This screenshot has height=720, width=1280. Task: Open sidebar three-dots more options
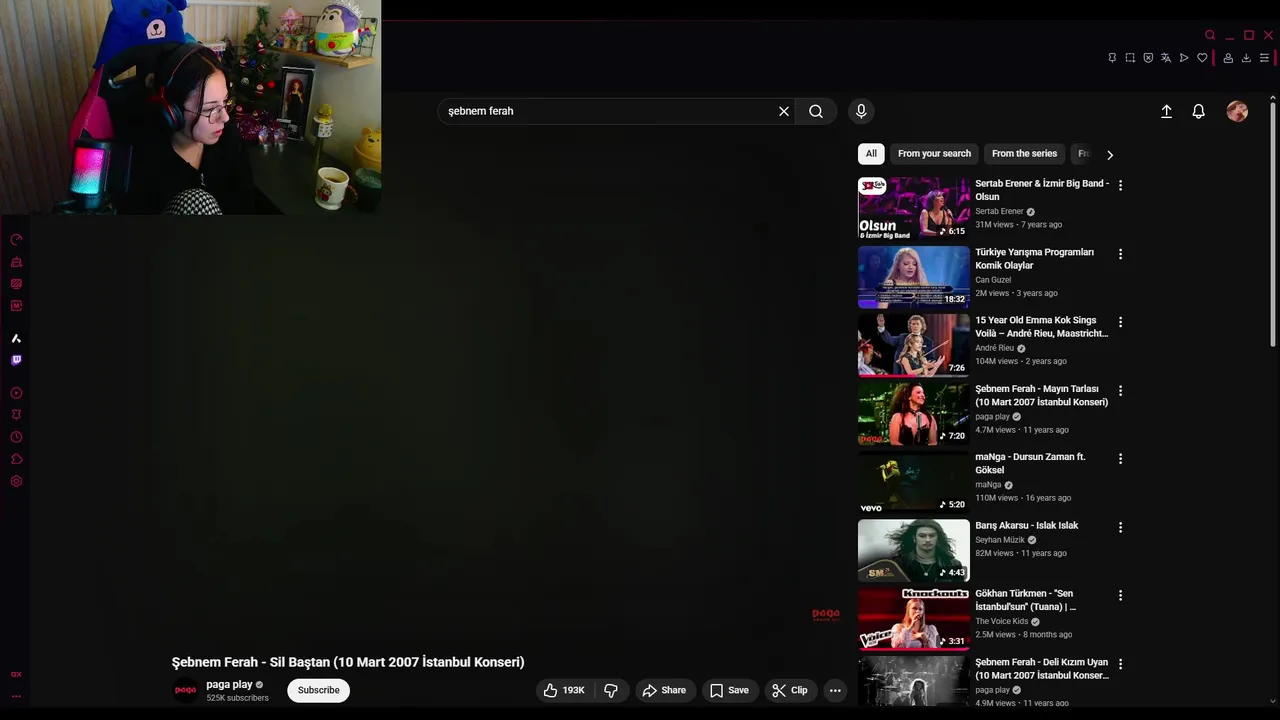16,696
